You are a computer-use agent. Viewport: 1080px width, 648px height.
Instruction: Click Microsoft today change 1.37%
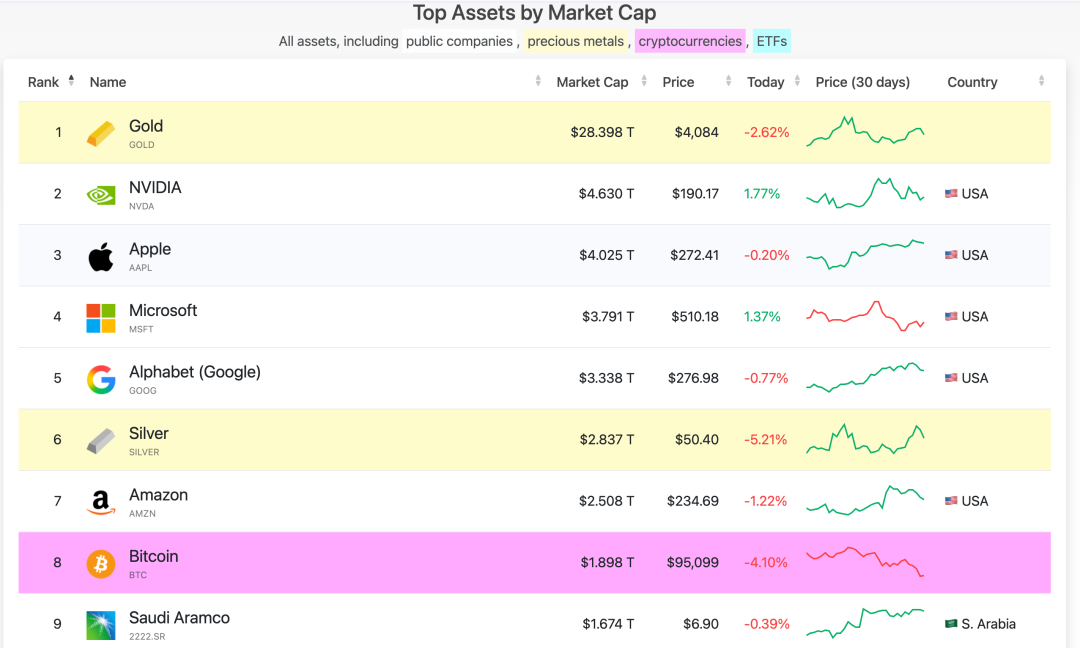pyautogui.click(x=762, y=317)
